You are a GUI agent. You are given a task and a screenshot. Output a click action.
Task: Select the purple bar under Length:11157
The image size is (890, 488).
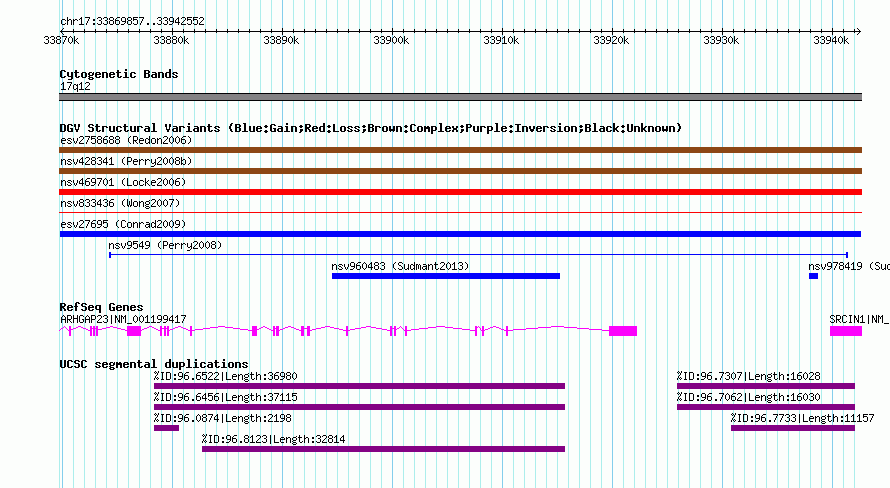click(793, 428)
